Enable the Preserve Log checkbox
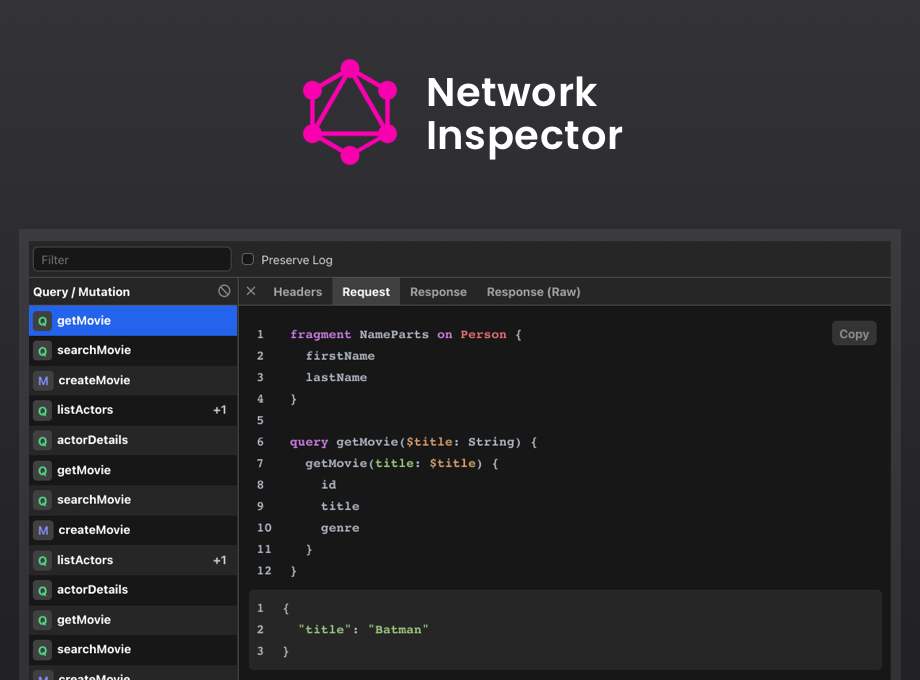920x680 pixels. [248, 259]
